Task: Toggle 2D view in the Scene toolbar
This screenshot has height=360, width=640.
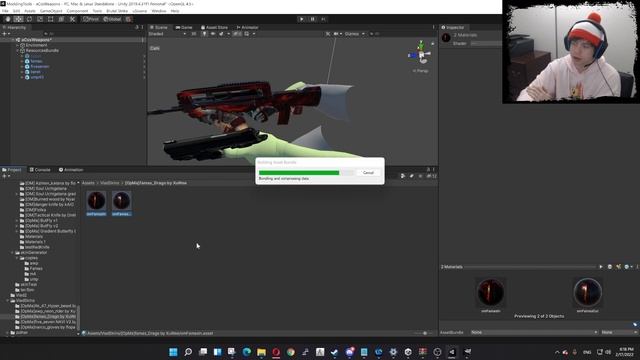Action: 193,34
